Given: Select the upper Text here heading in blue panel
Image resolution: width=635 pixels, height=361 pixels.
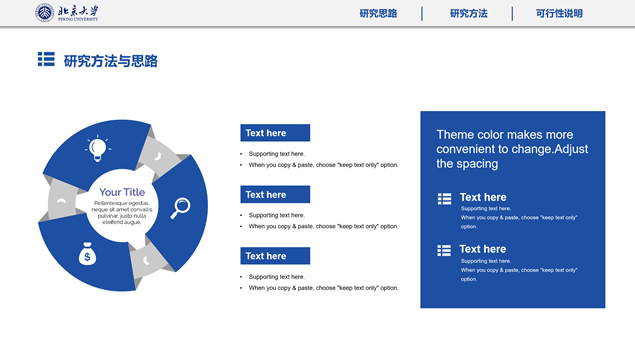Looking at the screenshot, I should tap(483, 197).
